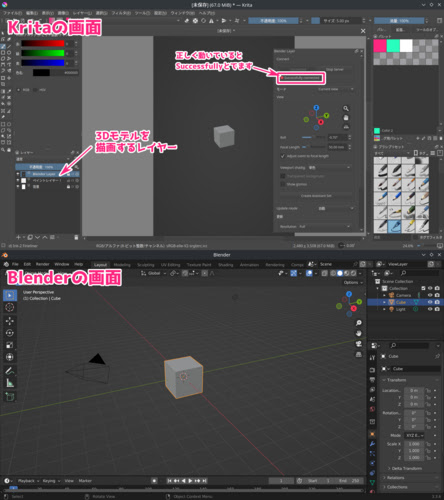Choose the Blender Add Cube tool

10,397
